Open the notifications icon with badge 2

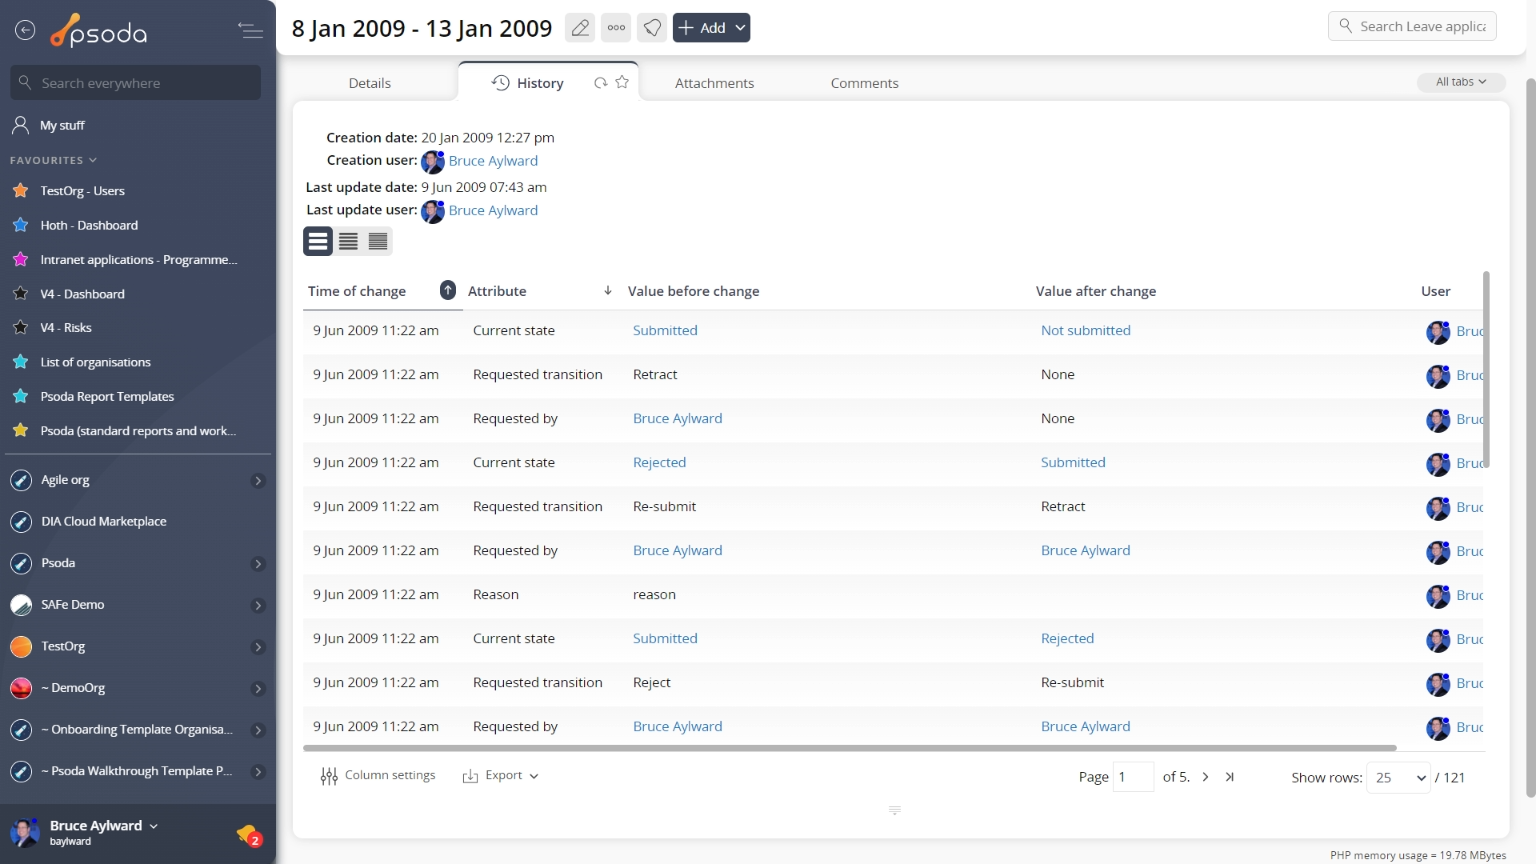[x=249, y=834]
